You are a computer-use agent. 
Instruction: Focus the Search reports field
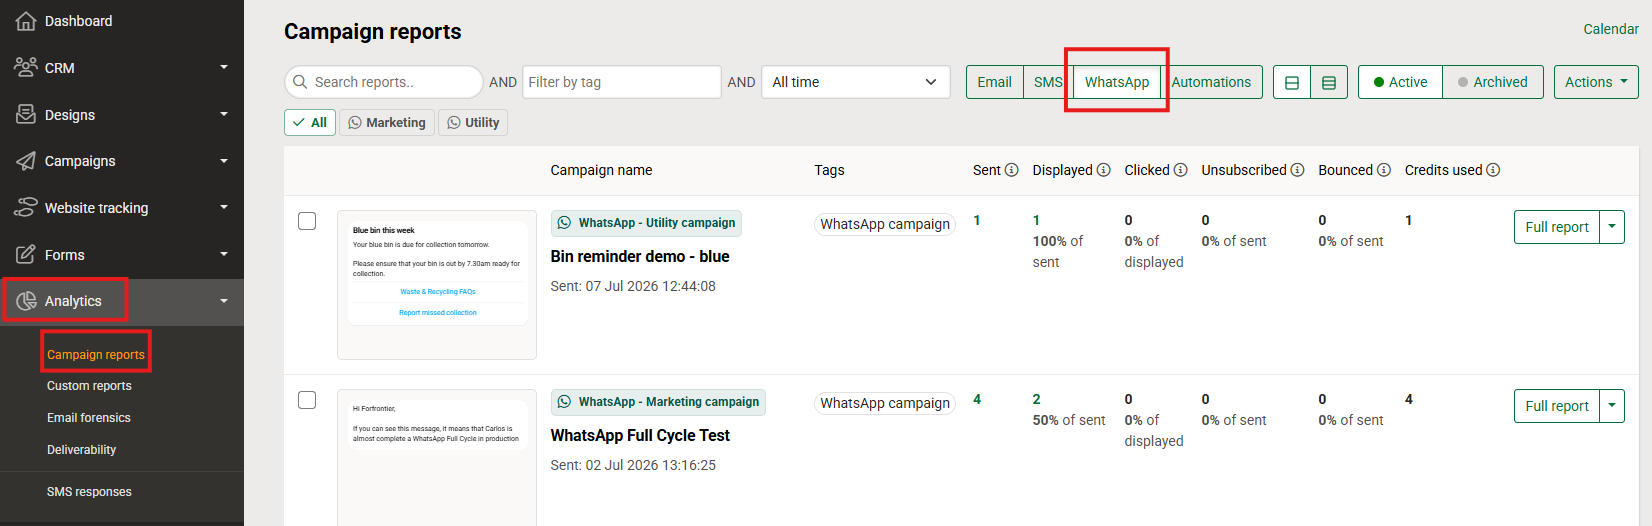pyautogui.click(x=384, y=82)
